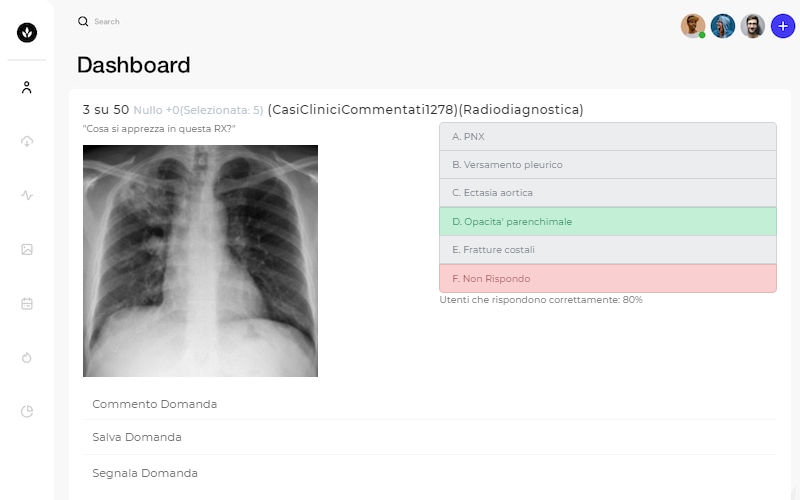Open the calendar sidebar icon
The image size is (800, 500).
[x=27, y=304]
